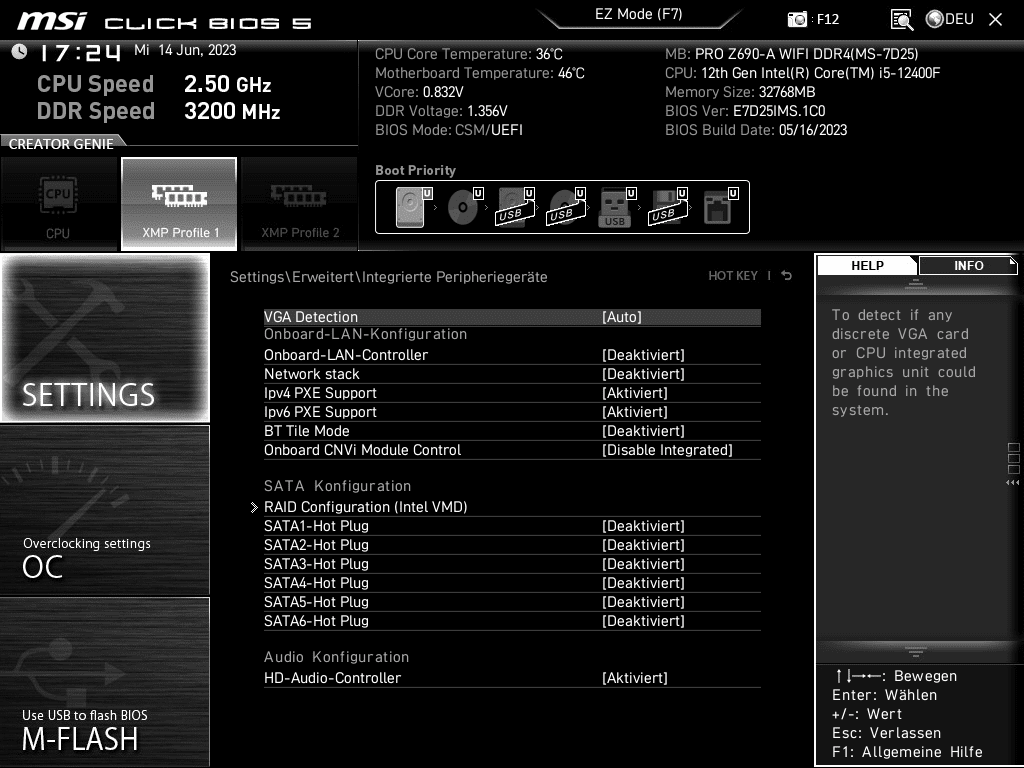Change Onboard-LAN-Controller setting
Screen dimensions: 1024x768
[512, 355]
